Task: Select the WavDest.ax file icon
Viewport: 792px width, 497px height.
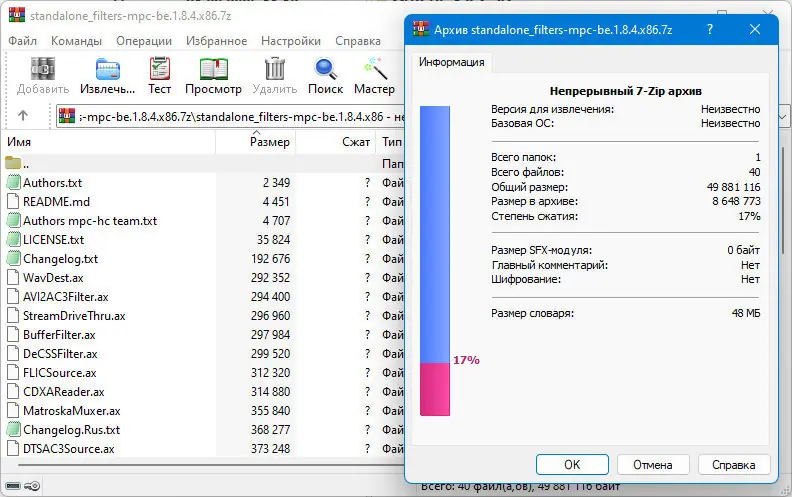Action: pyautogui.click(x=14, y=278)
